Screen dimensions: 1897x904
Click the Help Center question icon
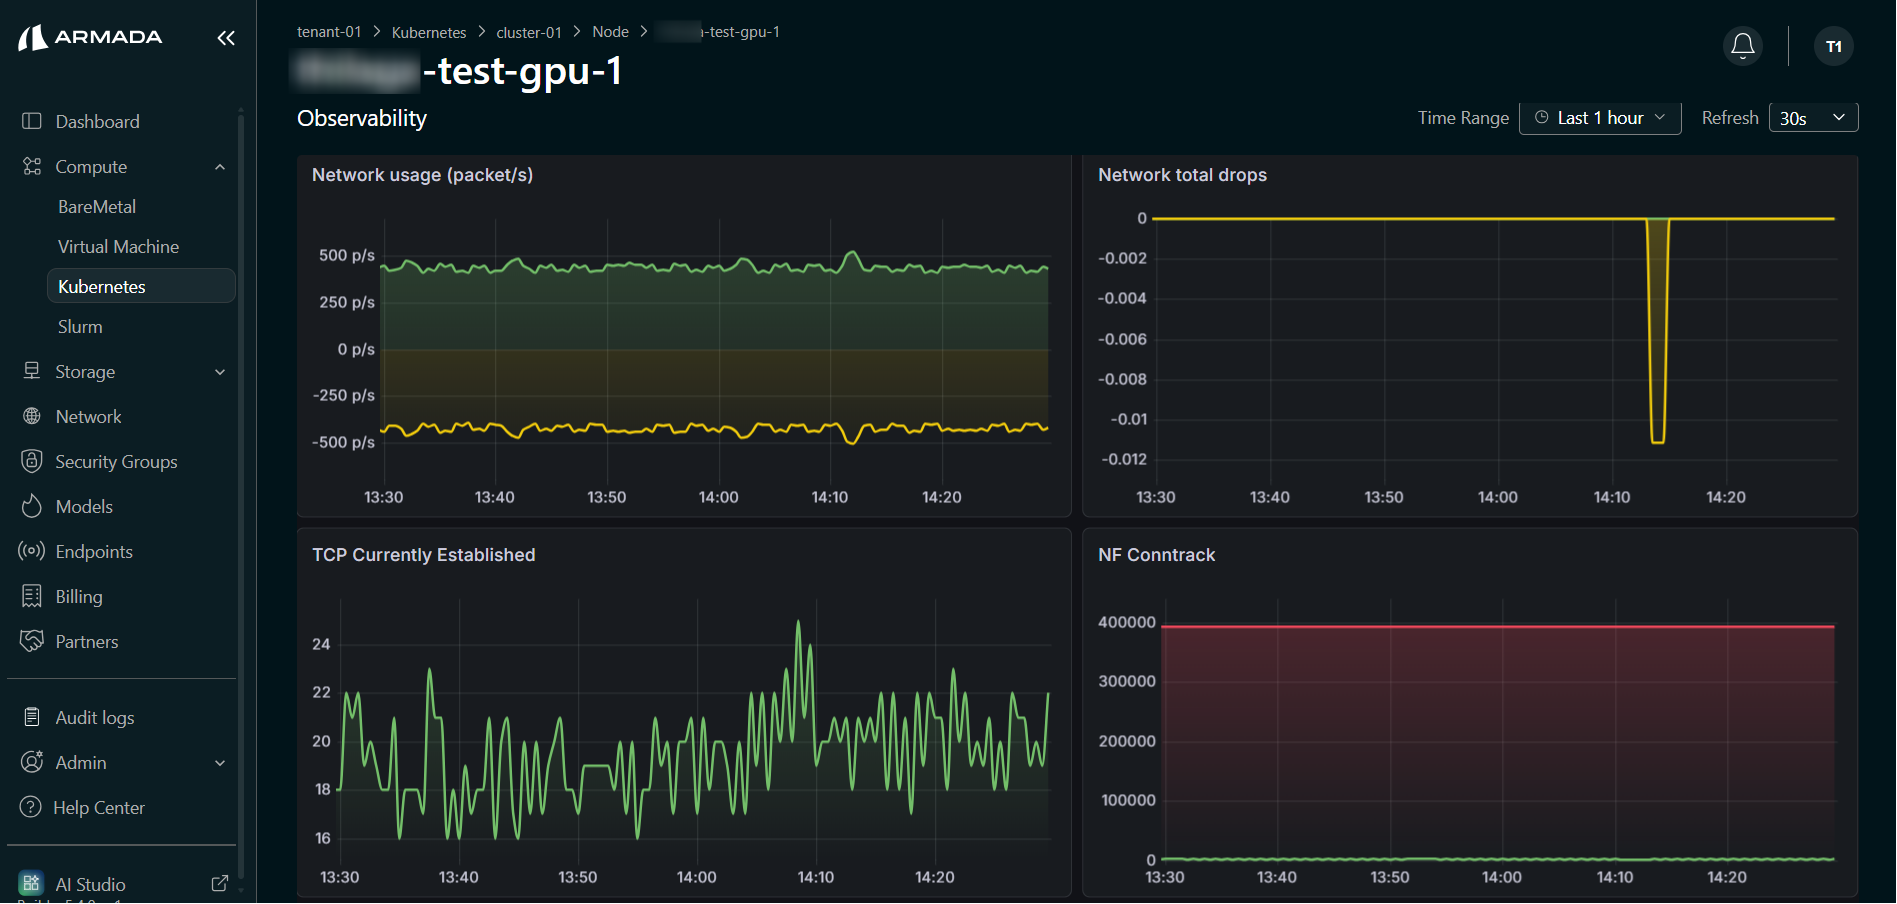pos(31,807)
